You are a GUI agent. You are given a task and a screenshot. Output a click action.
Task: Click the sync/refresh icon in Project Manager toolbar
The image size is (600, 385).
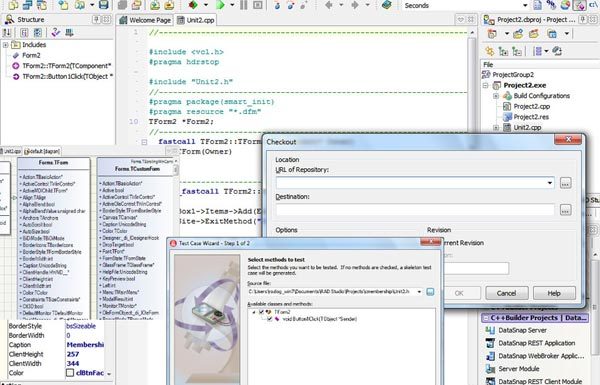[x=557, y=51]
